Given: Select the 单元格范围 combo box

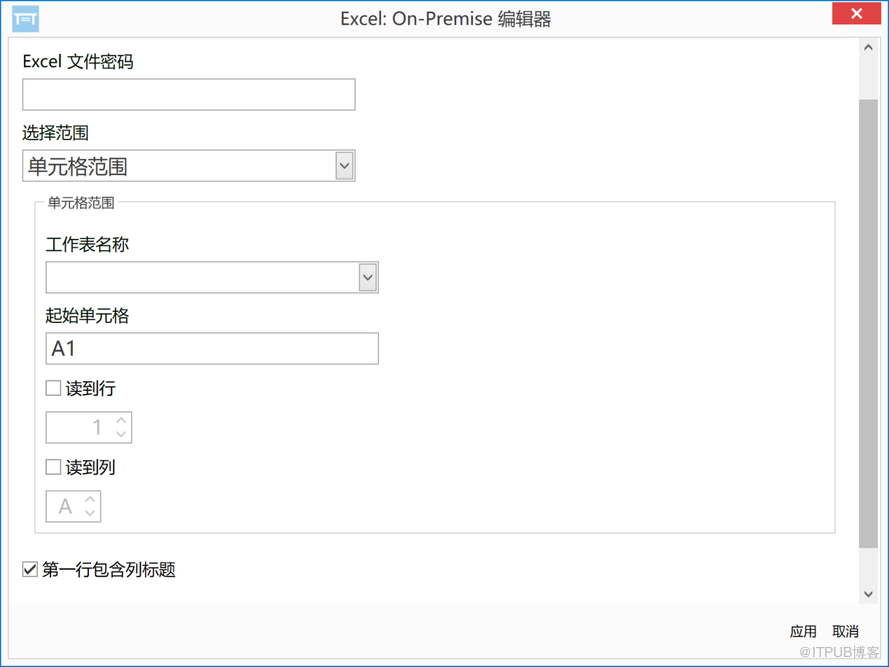Looking at the screenshot, I should [x=189, y=166].
